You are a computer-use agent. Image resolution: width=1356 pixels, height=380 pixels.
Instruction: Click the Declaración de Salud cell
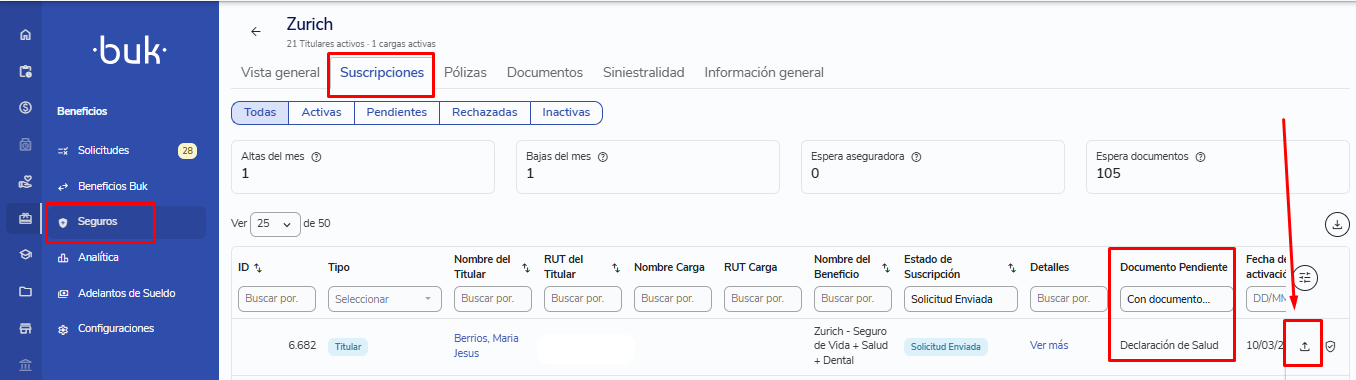pyautogui.click(x=1170, y=346)
